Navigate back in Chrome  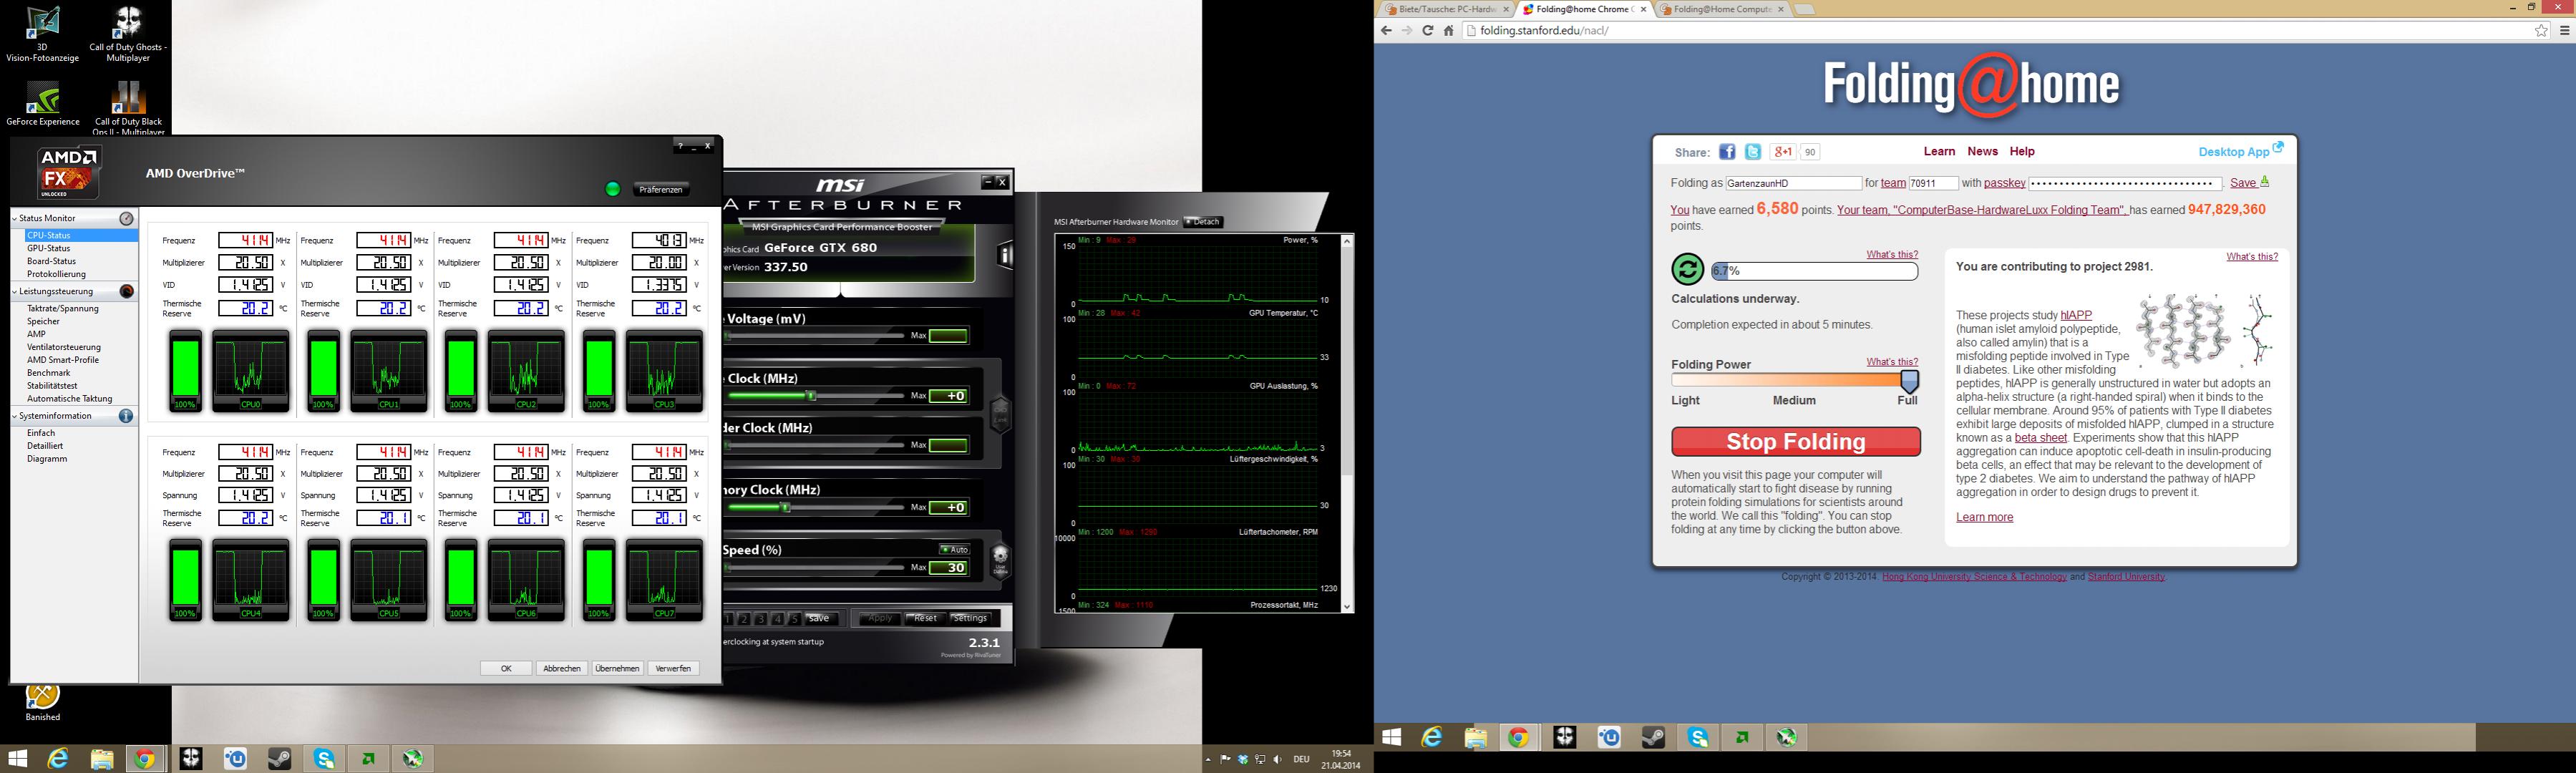tap(1386, 31)
